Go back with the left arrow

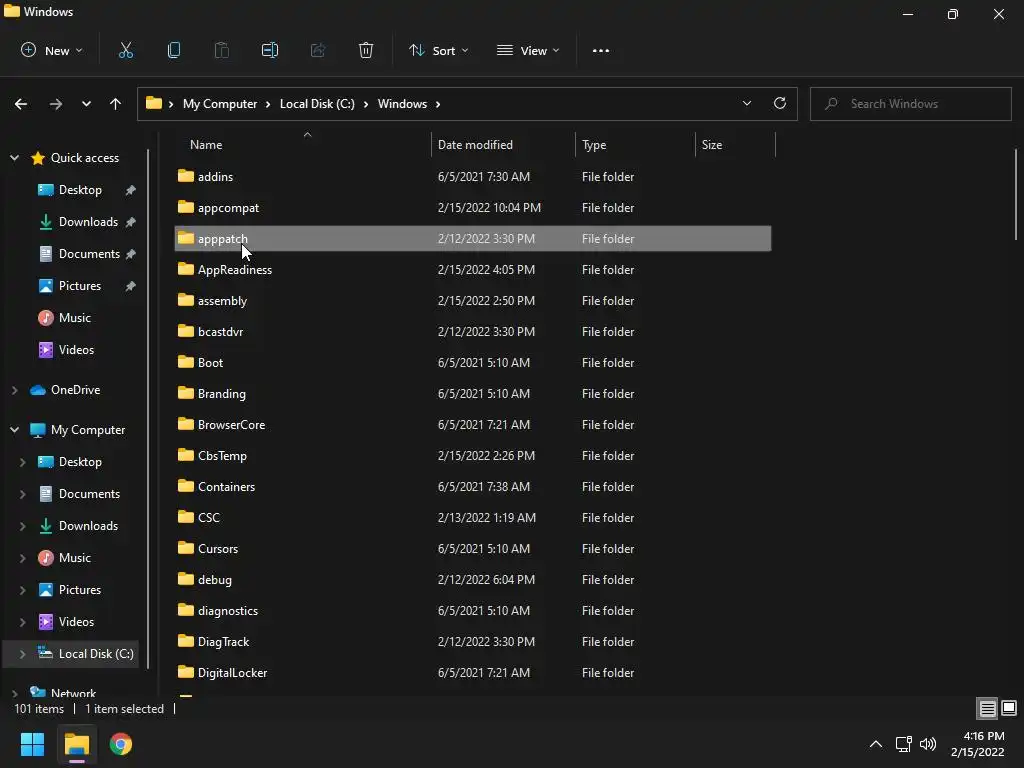[x=21, y=104]
